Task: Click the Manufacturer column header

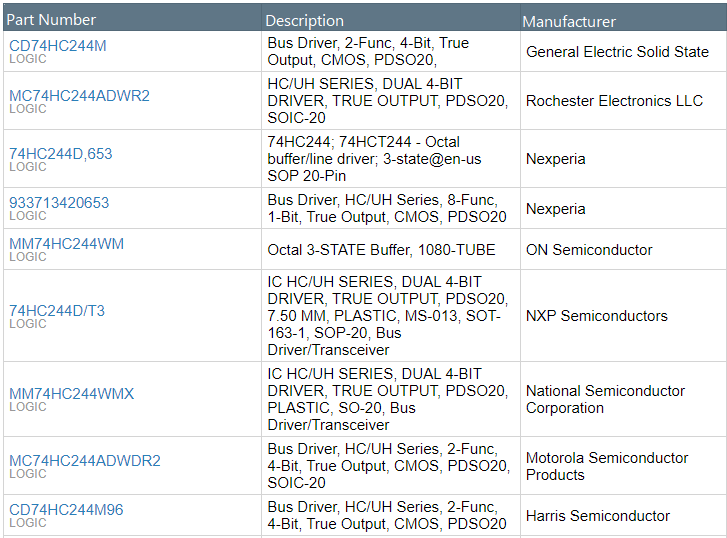Action: click(569, 21)
